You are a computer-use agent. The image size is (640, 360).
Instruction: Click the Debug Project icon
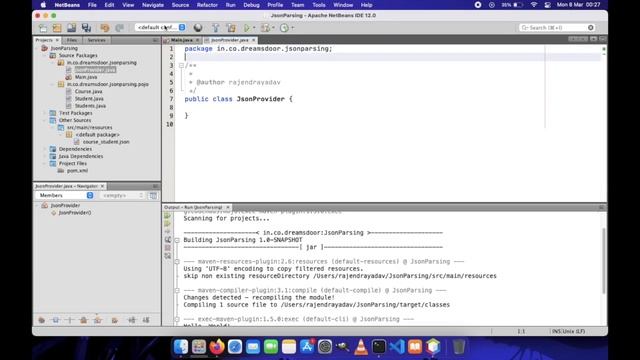point(265,28)
